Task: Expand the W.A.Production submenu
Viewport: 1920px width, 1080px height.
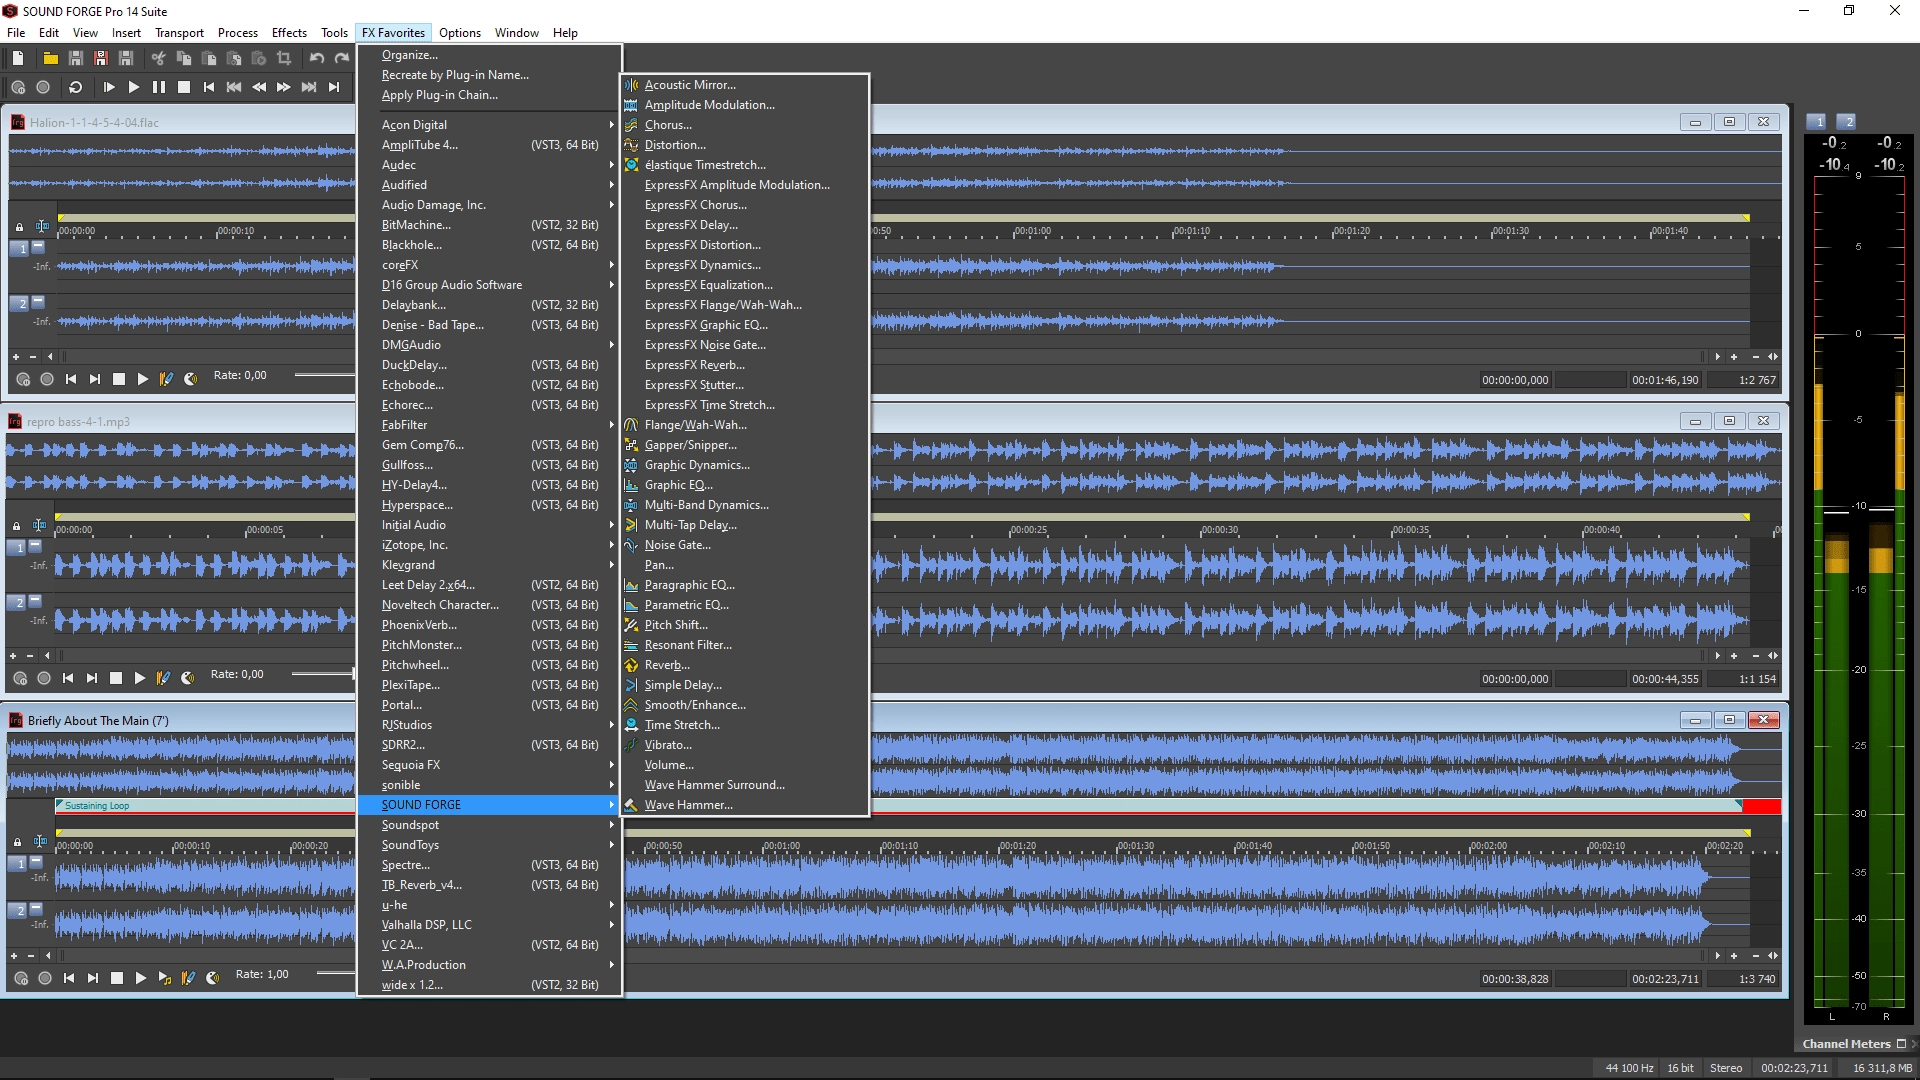Action: point(489,965)
